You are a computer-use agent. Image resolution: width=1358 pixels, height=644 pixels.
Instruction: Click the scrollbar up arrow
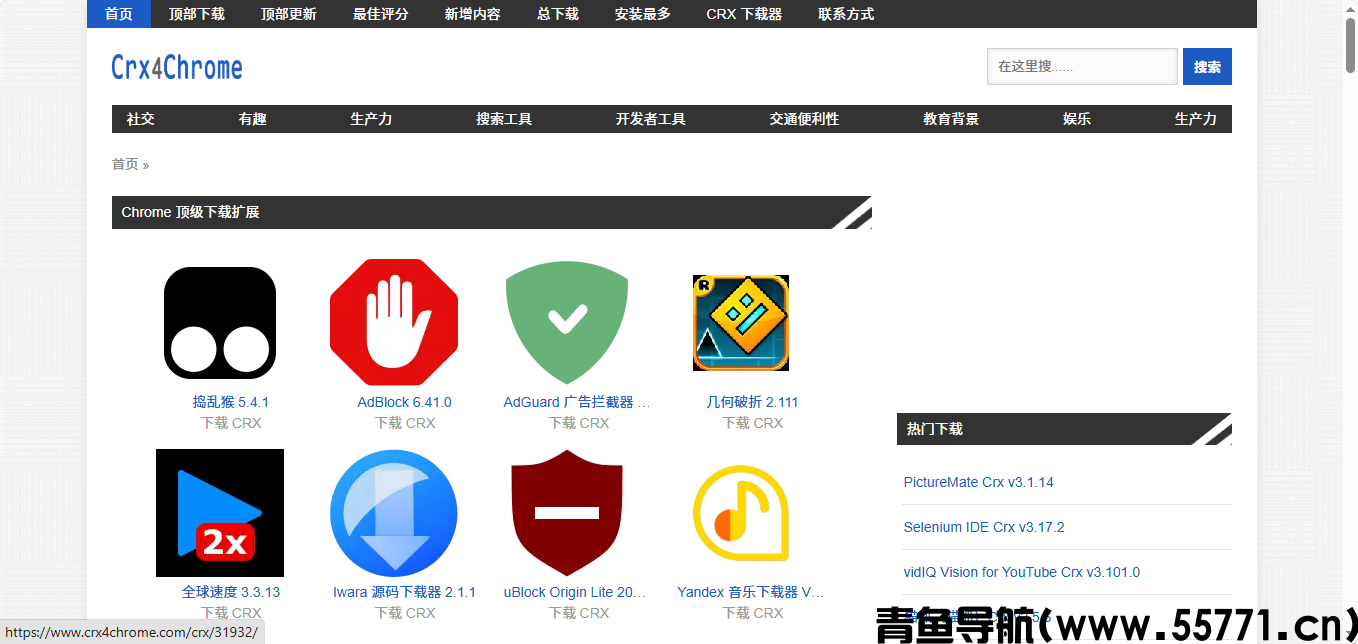pos(1350,7)
